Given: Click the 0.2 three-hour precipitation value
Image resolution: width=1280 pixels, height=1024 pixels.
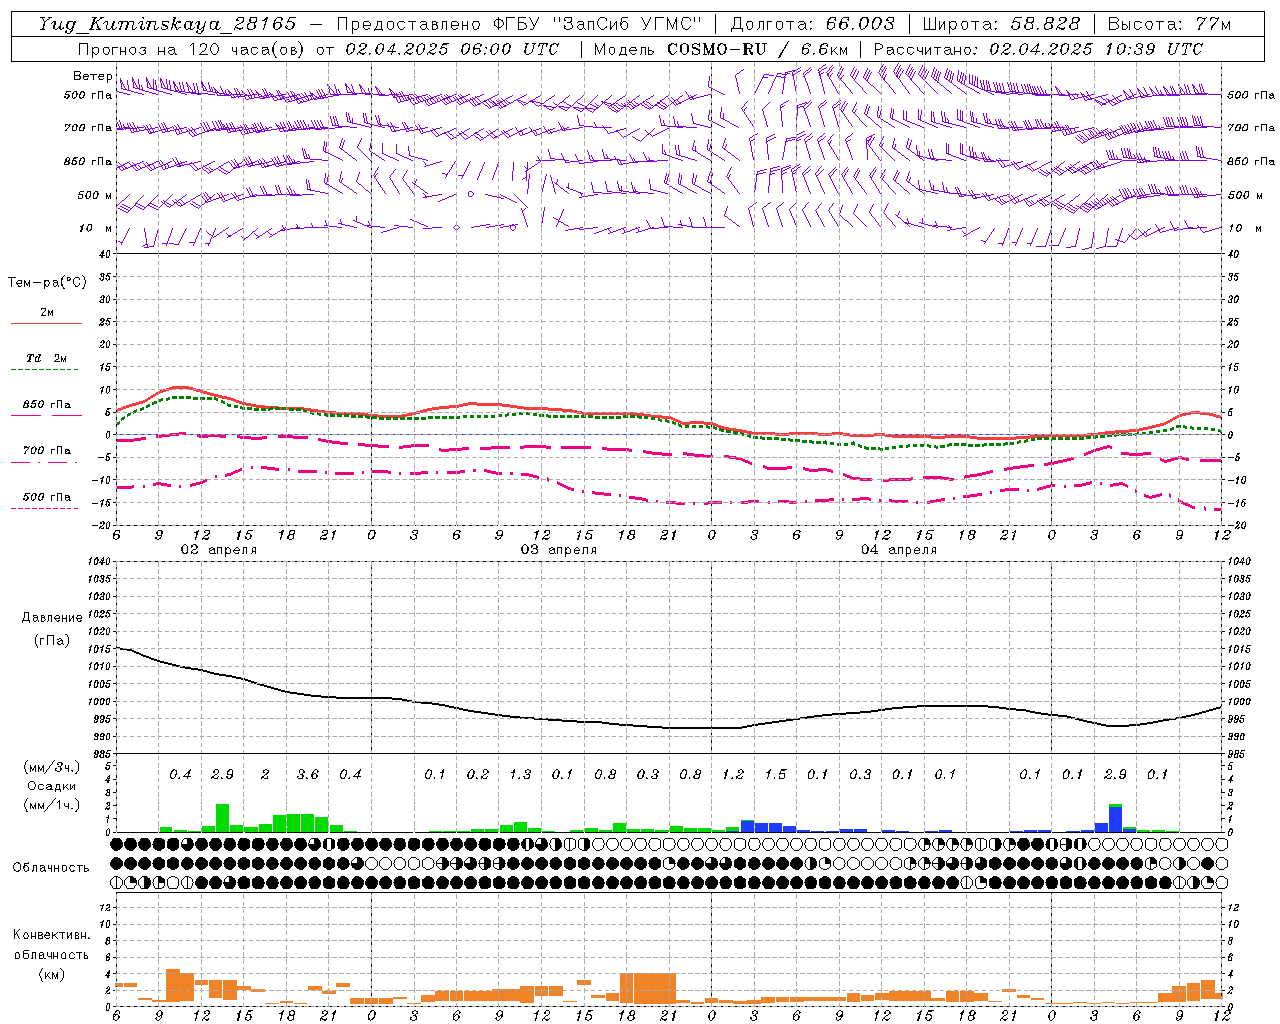Looking at the screenshot, I should (478, 774).
